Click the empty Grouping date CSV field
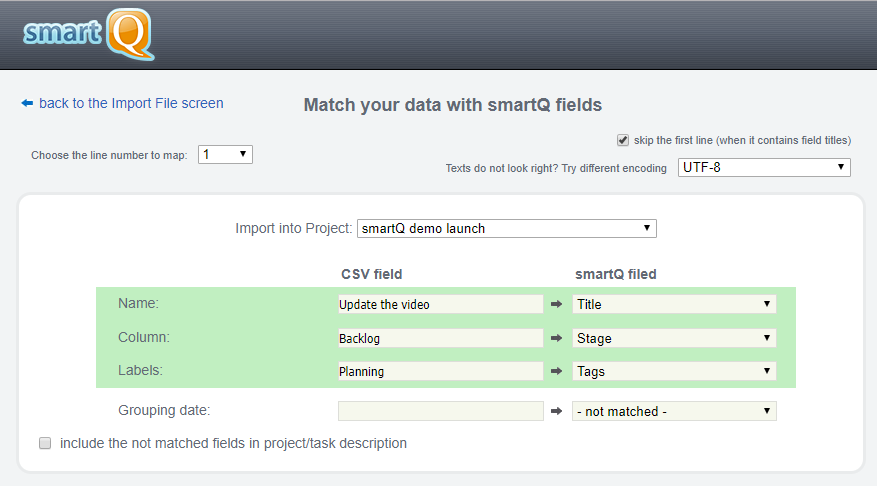The image size is (877, 486). (x=440, y=411)
